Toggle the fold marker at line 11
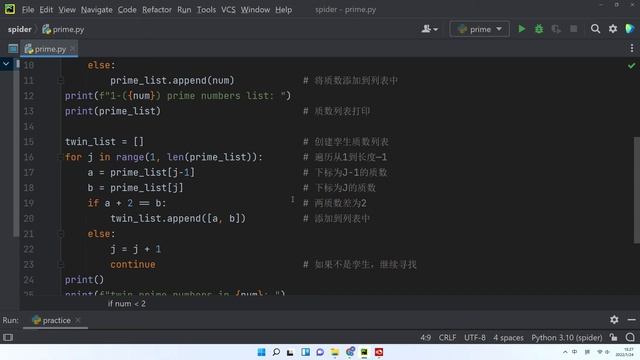Viewport: 640px width, 360px height. [60, 80]
